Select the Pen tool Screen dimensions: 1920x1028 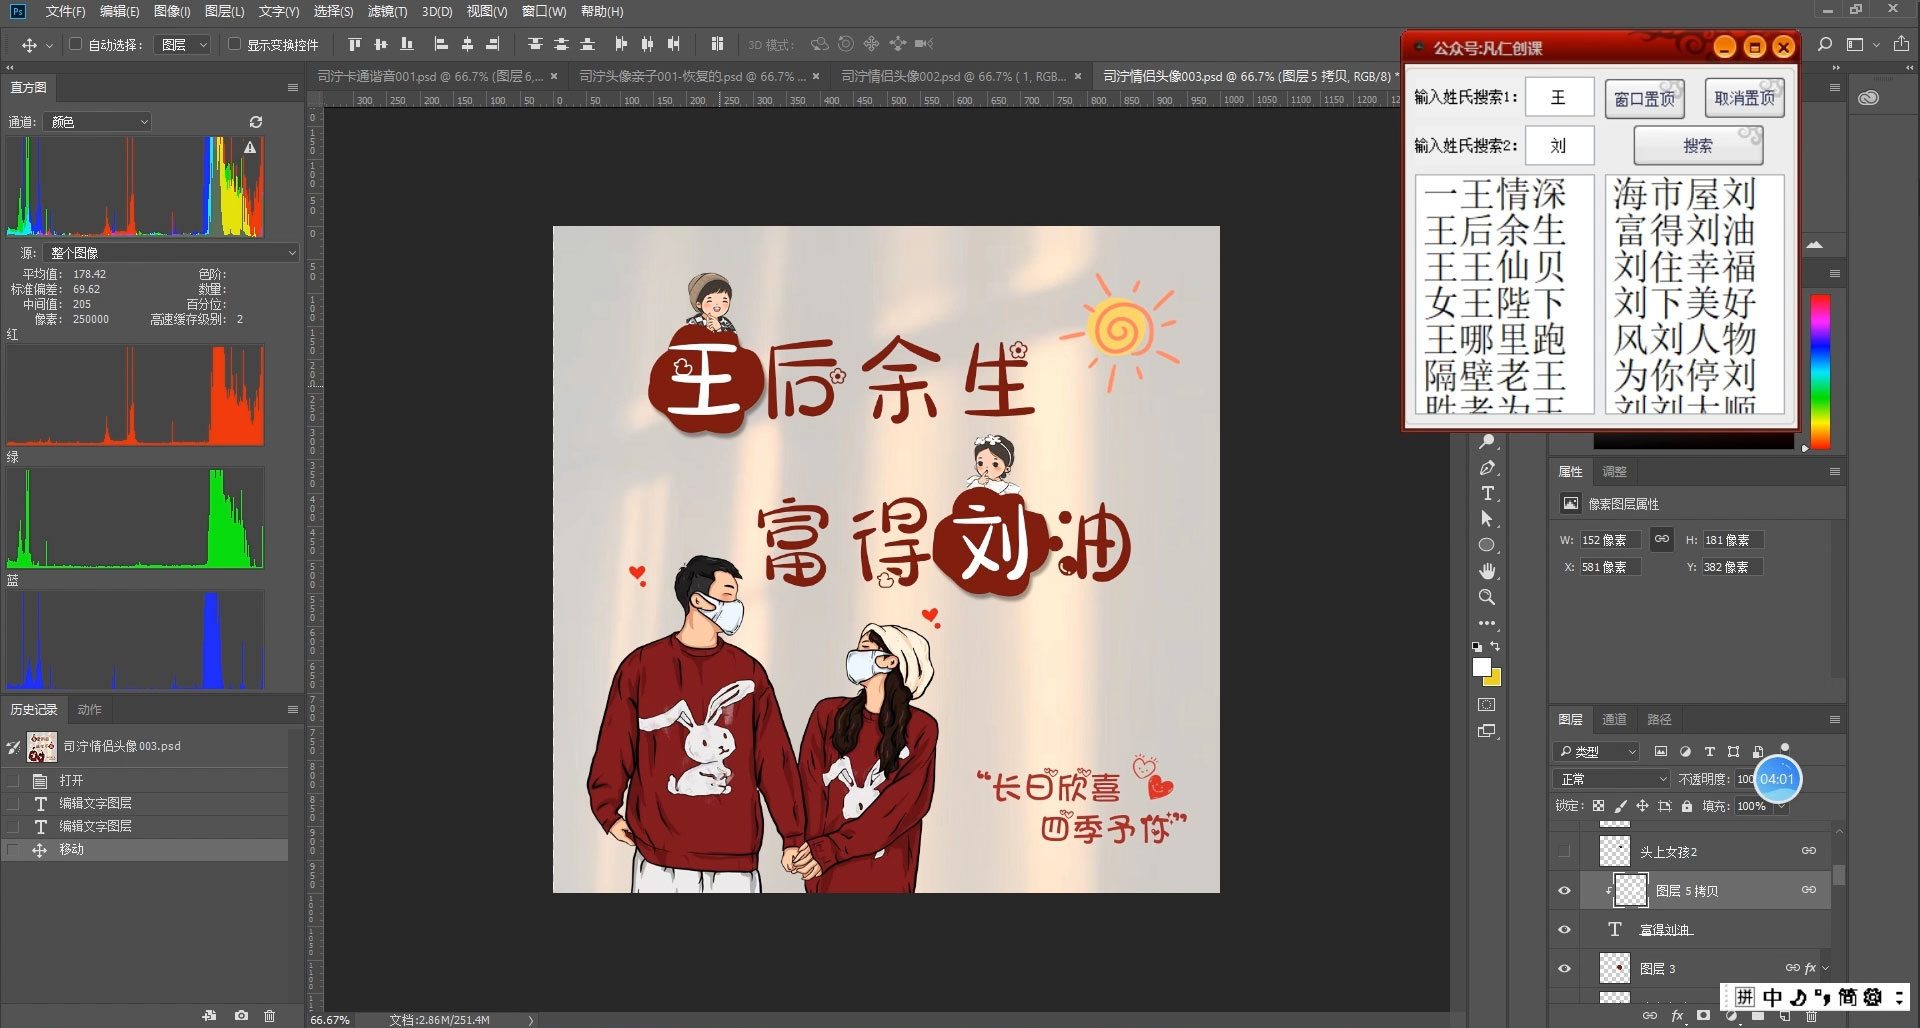click(x=1487, y=468)
